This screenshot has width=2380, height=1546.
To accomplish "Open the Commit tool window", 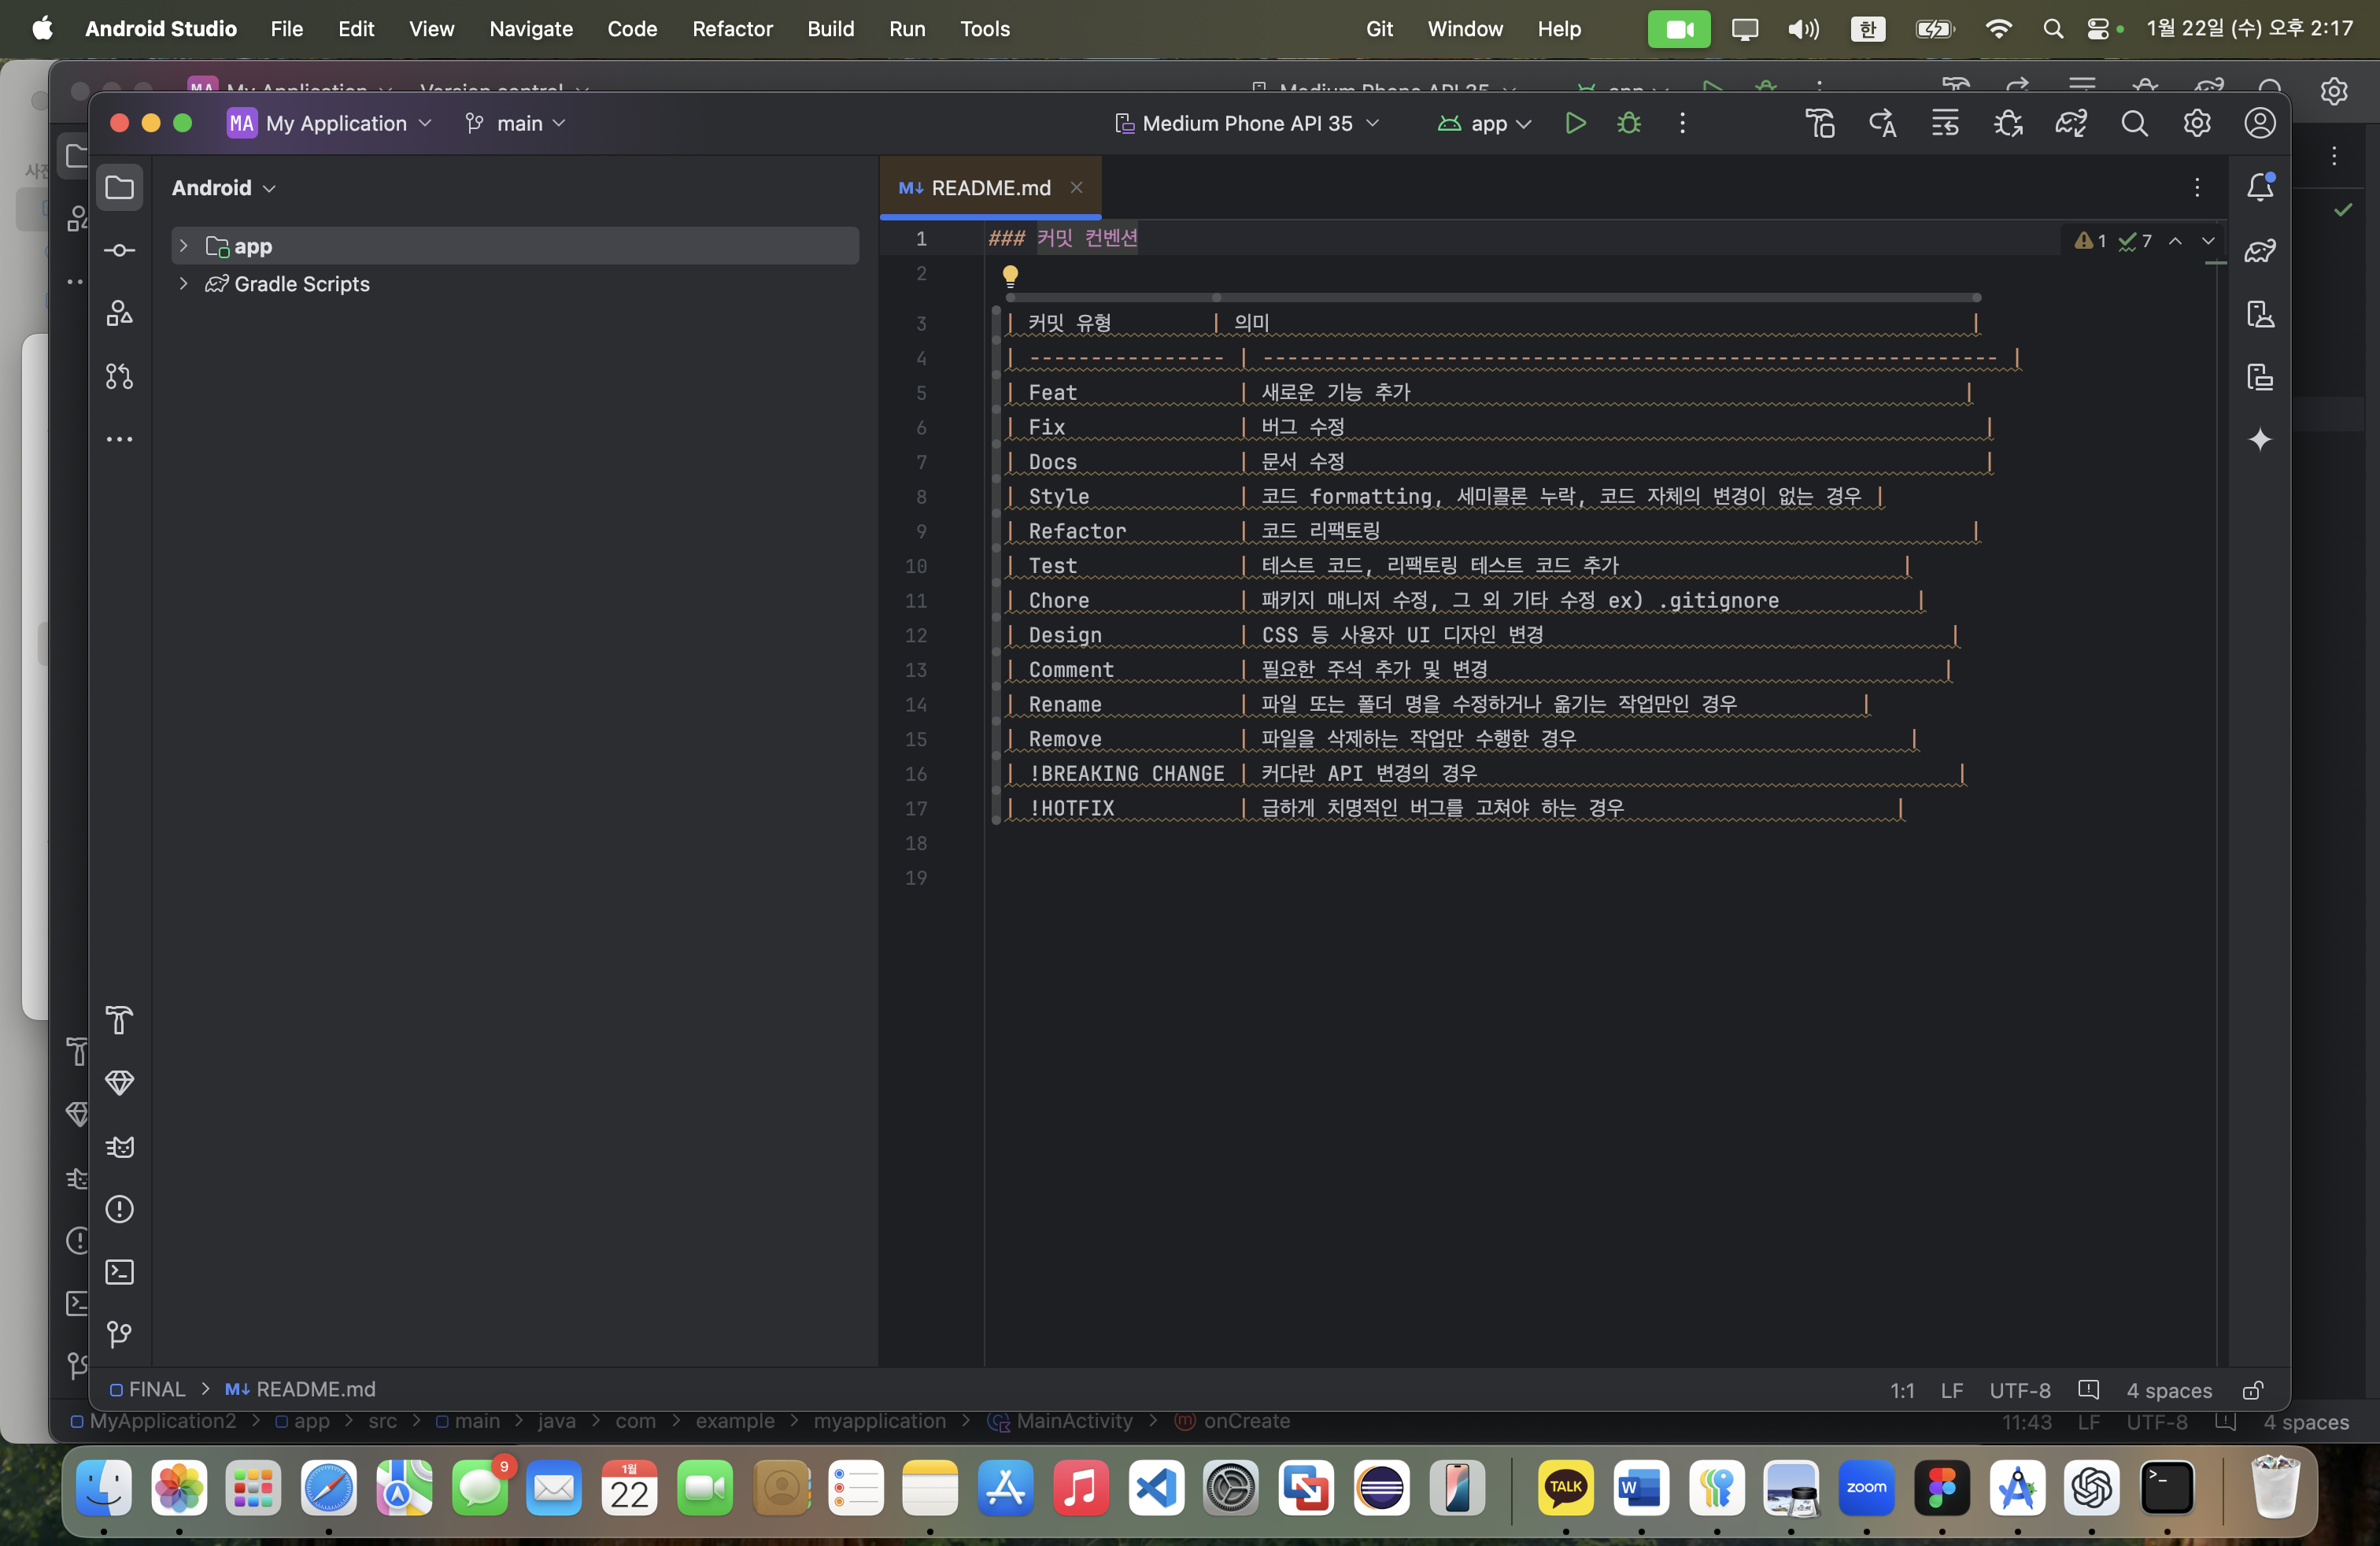I will tap(119, 250).
